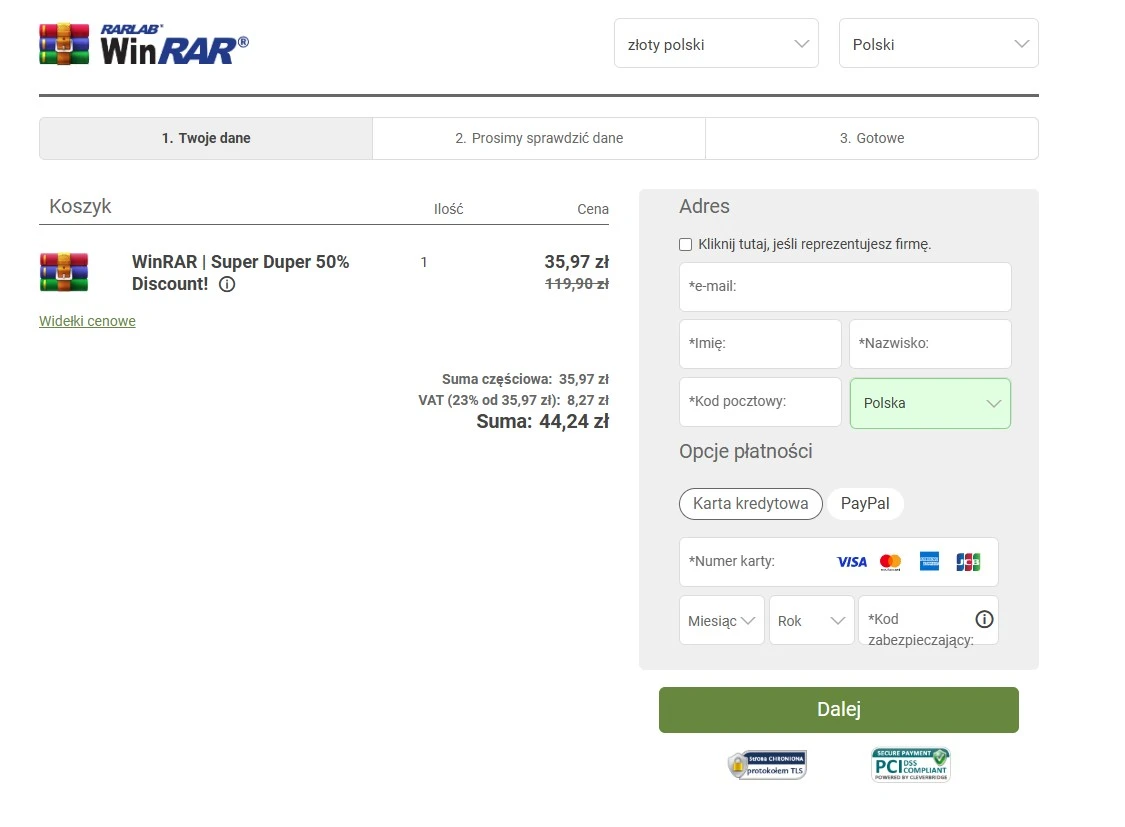Open the security code info icon
1125x827 pixels.
983,619
